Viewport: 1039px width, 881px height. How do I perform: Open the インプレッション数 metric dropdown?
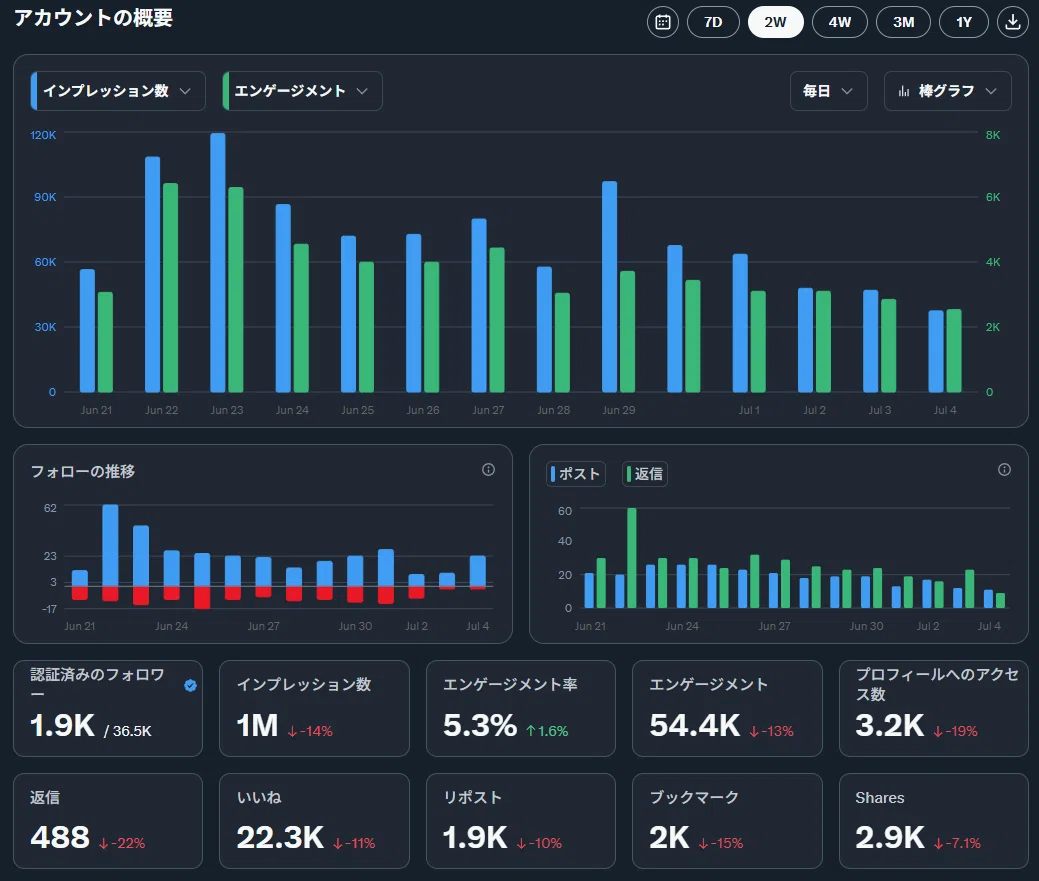118,91
